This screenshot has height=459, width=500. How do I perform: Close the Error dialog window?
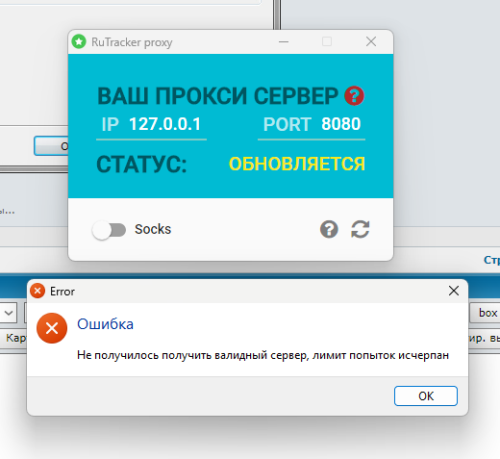coord(454,291)
